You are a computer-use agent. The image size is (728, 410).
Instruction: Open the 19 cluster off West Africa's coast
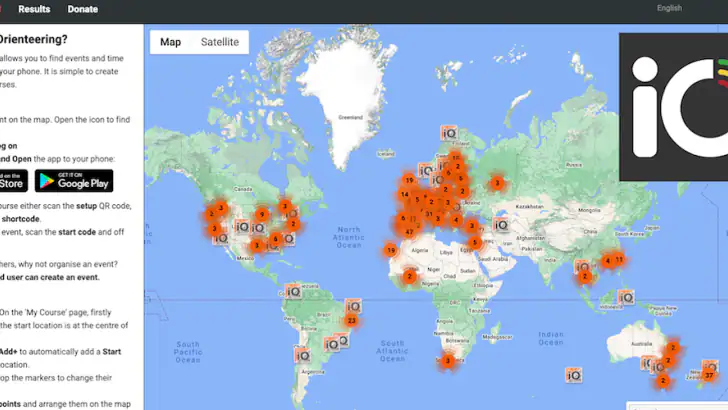391,250
